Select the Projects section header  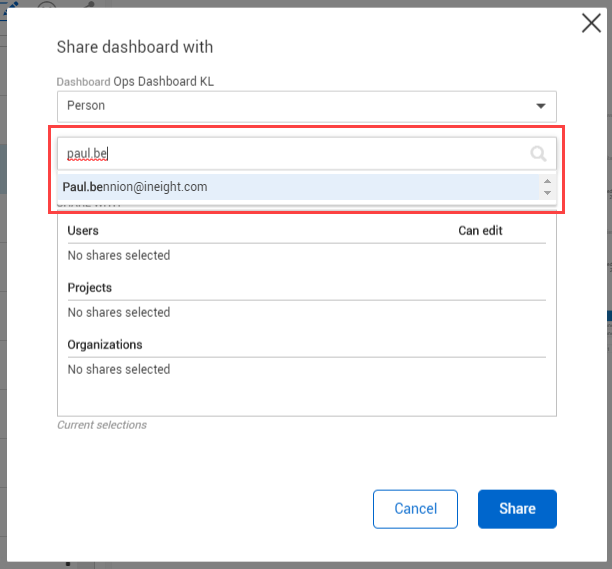pyautogui.click(x=89, y=287)
